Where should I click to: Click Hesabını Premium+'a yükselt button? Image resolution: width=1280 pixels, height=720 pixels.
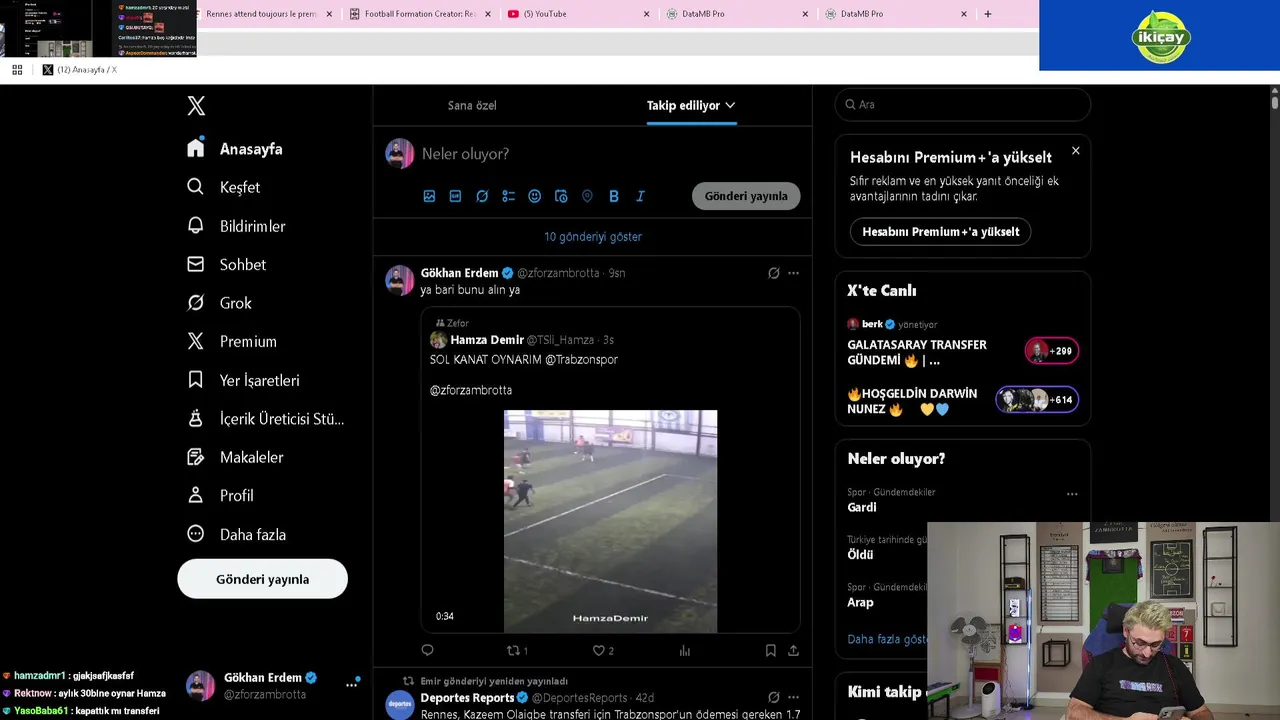(x=941, y=231)
